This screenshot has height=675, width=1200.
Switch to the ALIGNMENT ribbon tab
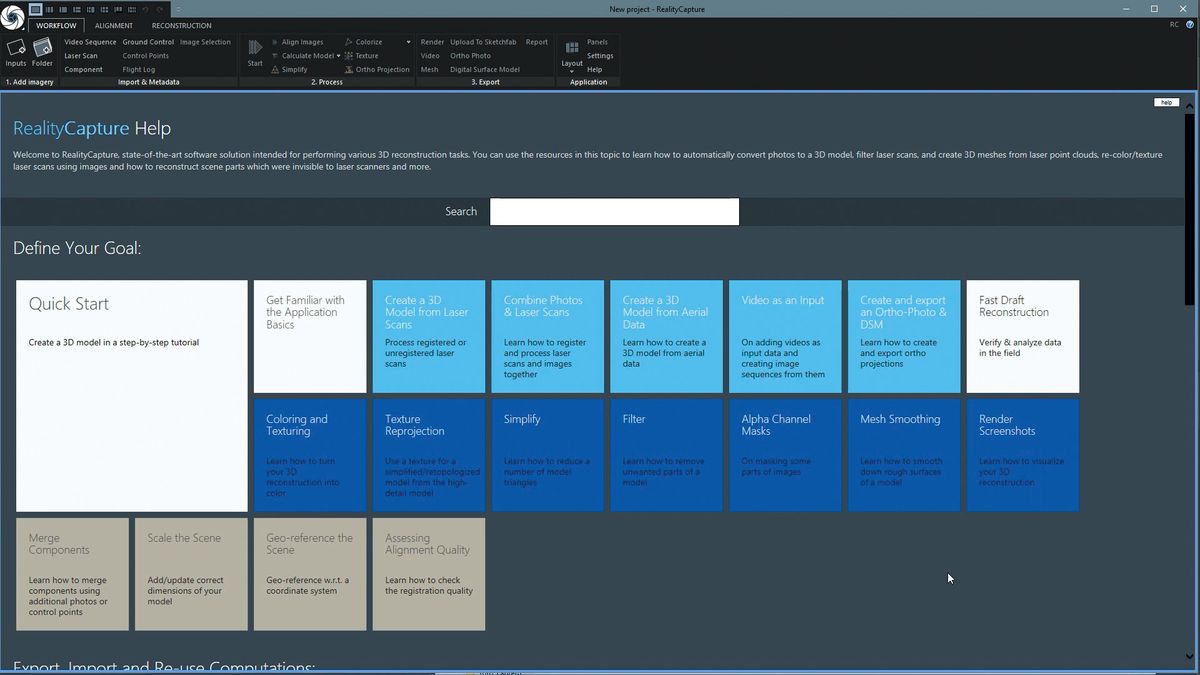click(114, 25)
